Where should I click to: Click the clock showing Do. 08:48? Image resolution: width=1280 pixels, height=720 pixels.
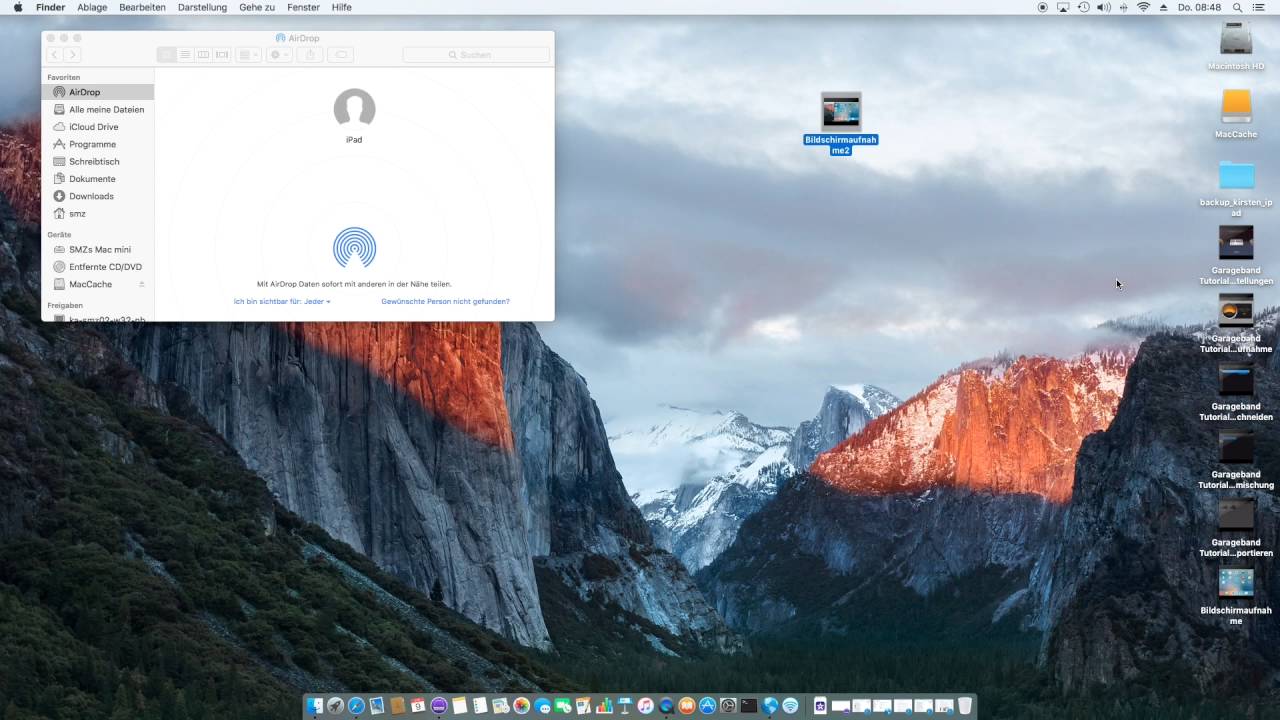1200,7
